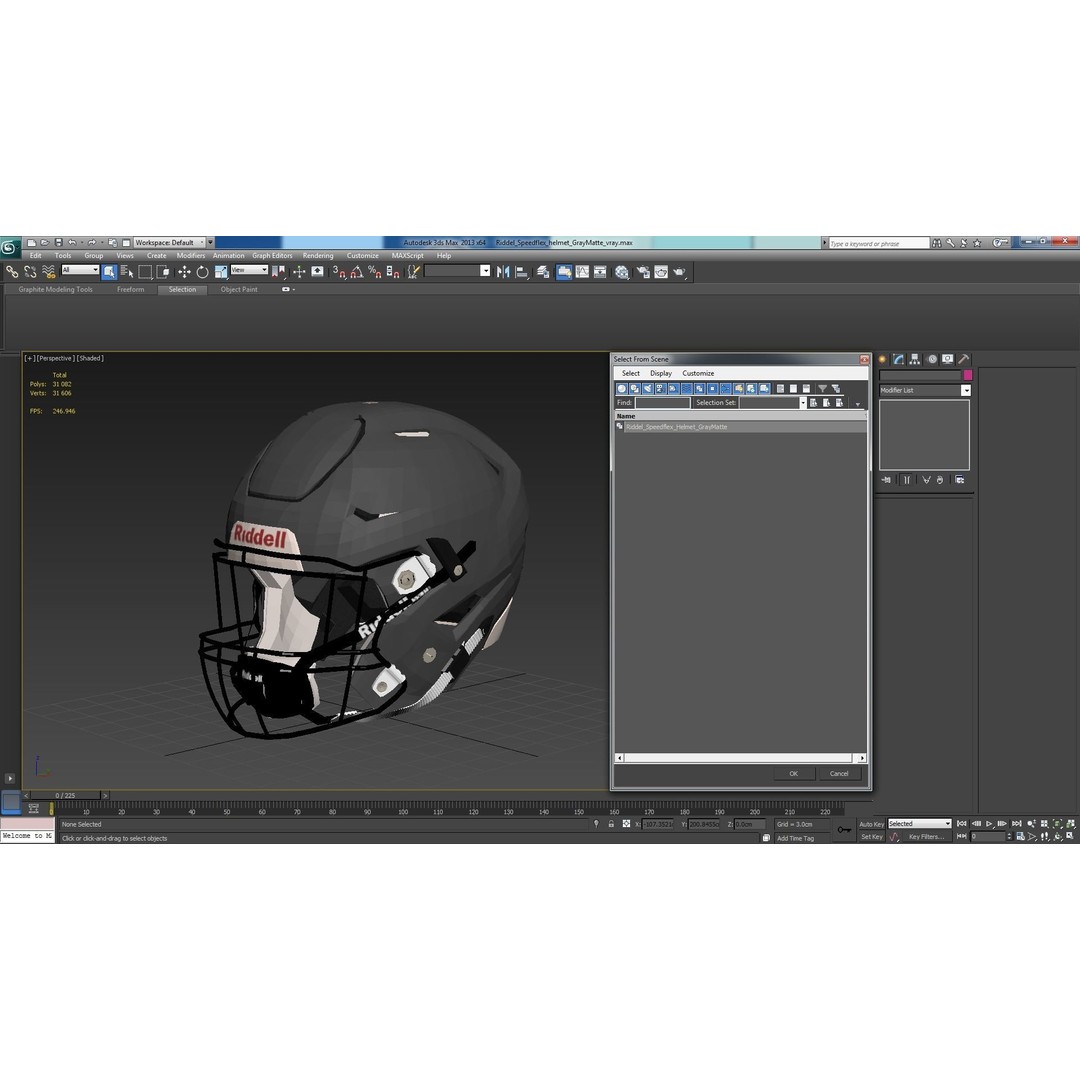Click the magenta object color swatch
Viewport: 1080px width, 1080px height.
(x=967, y=375)
